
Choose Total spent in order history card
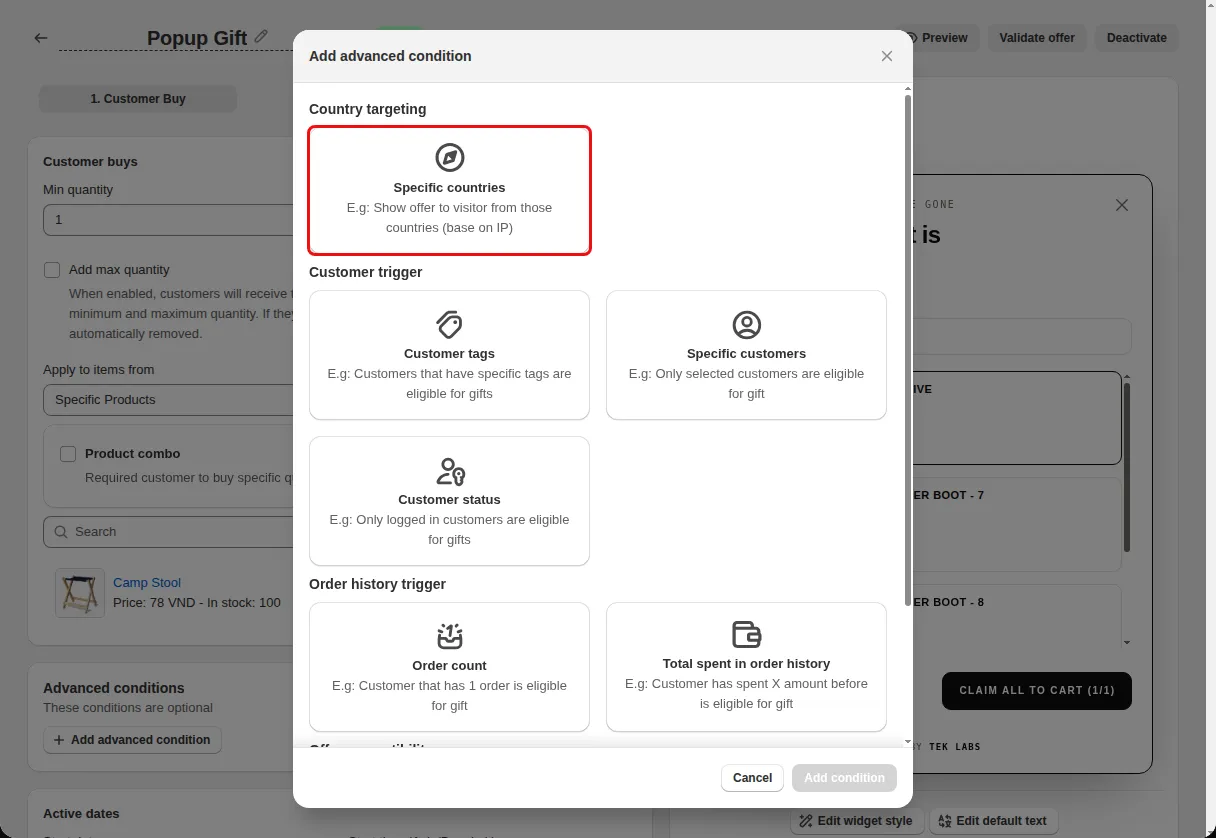pos(746,667)
